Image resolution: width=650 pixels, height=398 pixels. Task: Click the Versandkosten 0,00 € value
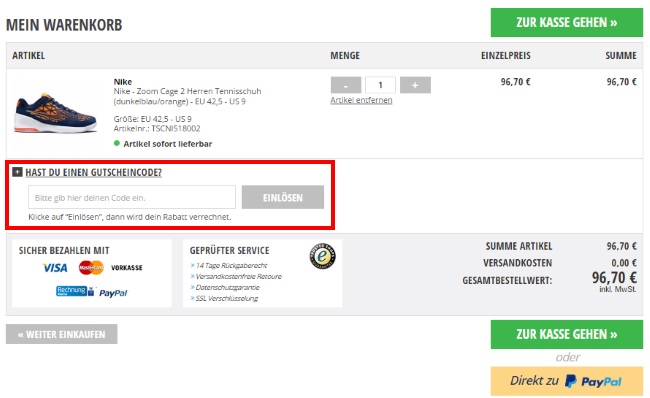(x=624, y=263)
